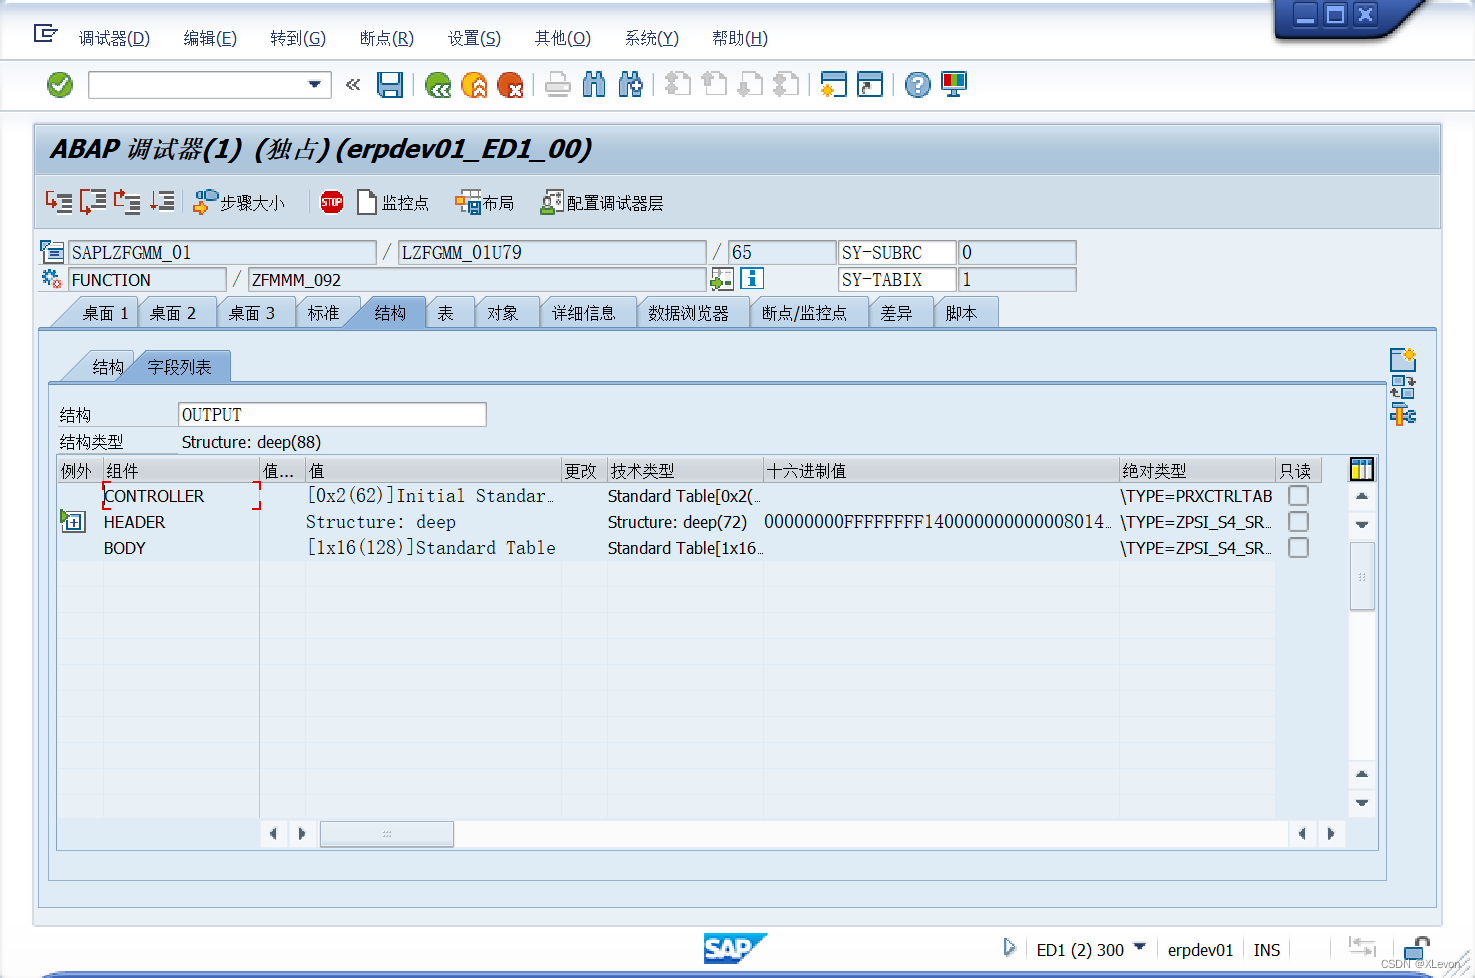This screenshot has width=1475, height=978.
Task: Select the 结构 sub-tab
Action: [108, 367]
